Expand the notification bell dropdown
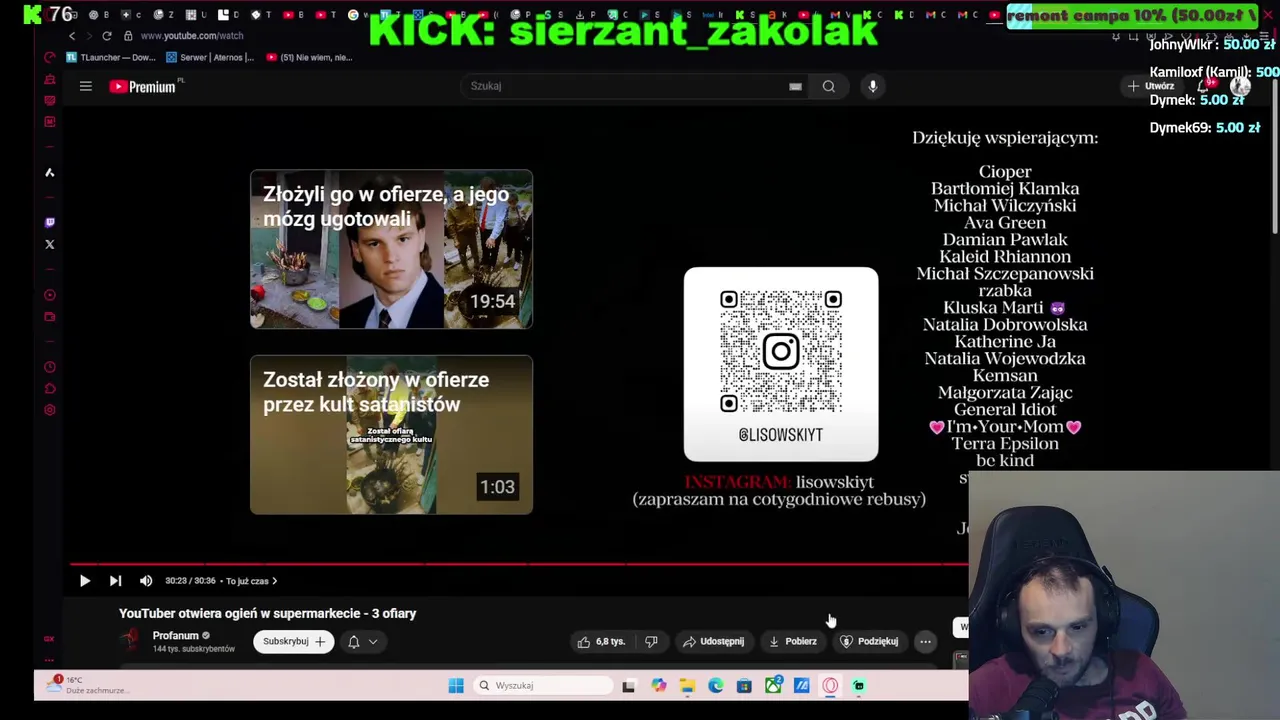This screenshot has width=1280, height=720. coord(362,642)
